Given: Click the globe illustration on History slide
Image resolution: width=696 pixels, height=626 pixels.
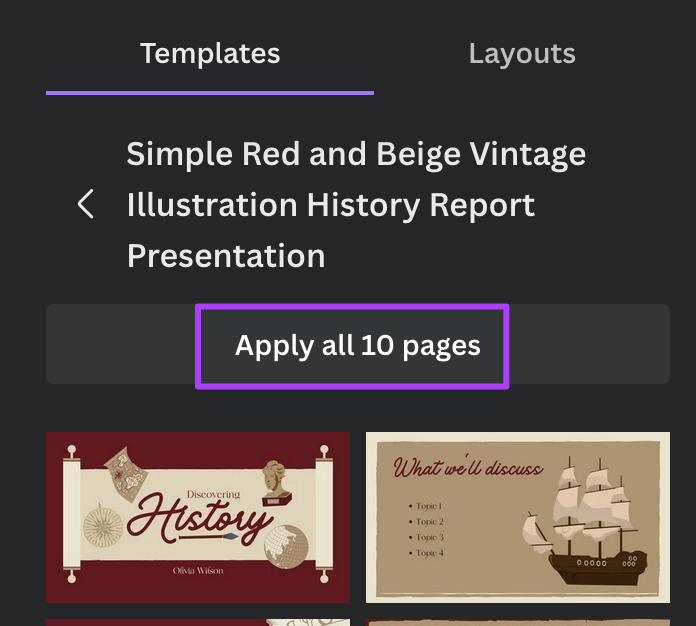Looking at the screenshot, I should (x=287, y=547).
